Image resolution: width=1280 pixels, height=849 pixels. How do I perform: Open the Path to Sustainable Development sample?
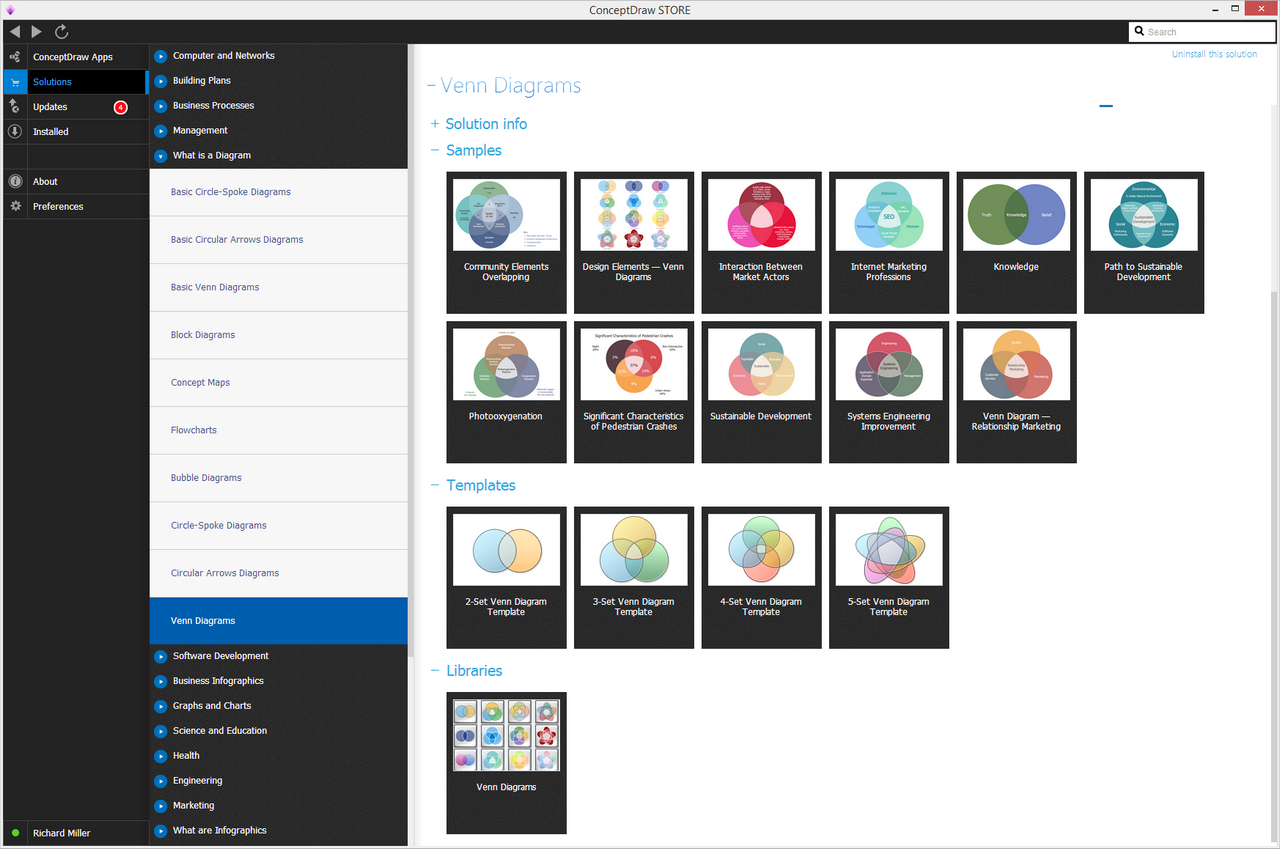coord(1144,243)
